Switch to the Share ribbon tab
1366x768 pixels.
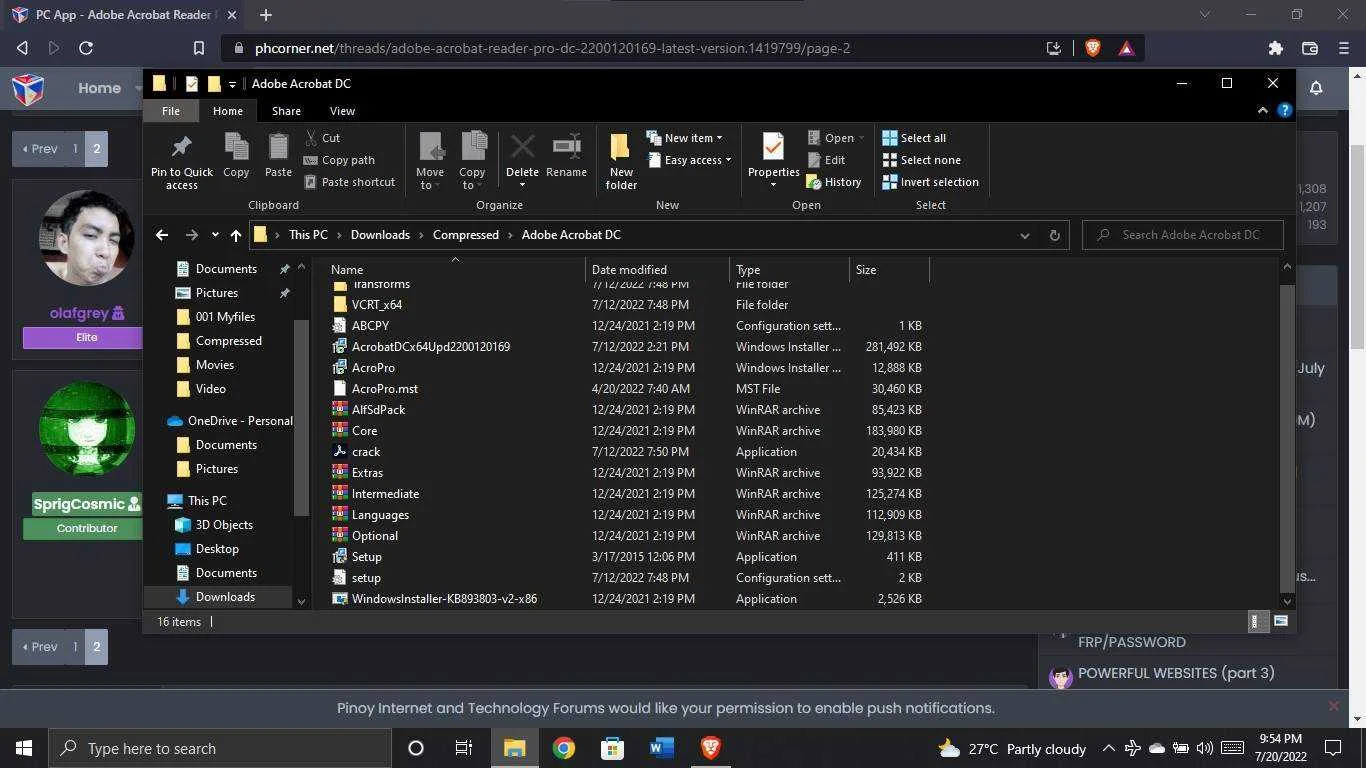coord(286,111)
